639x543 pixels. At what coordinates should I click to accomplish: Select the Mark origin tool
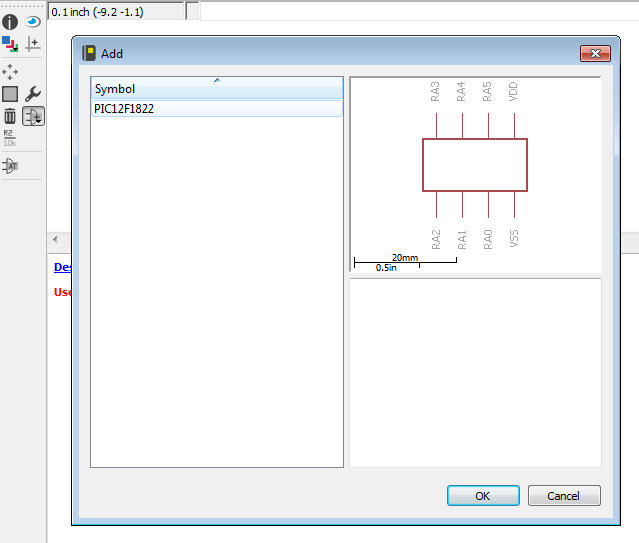coord(33,44)
